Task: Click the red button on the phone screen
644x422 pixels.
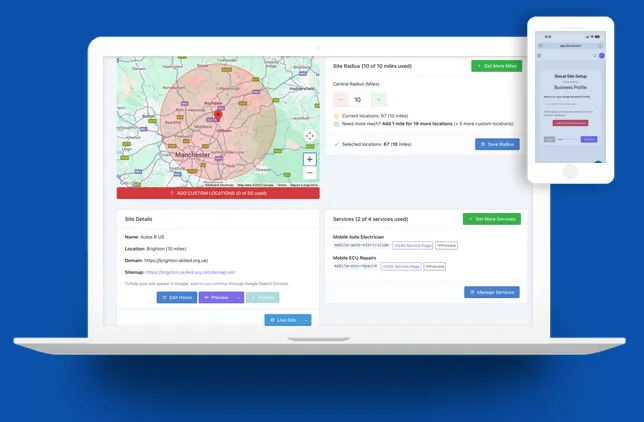Action: point(570,123)
